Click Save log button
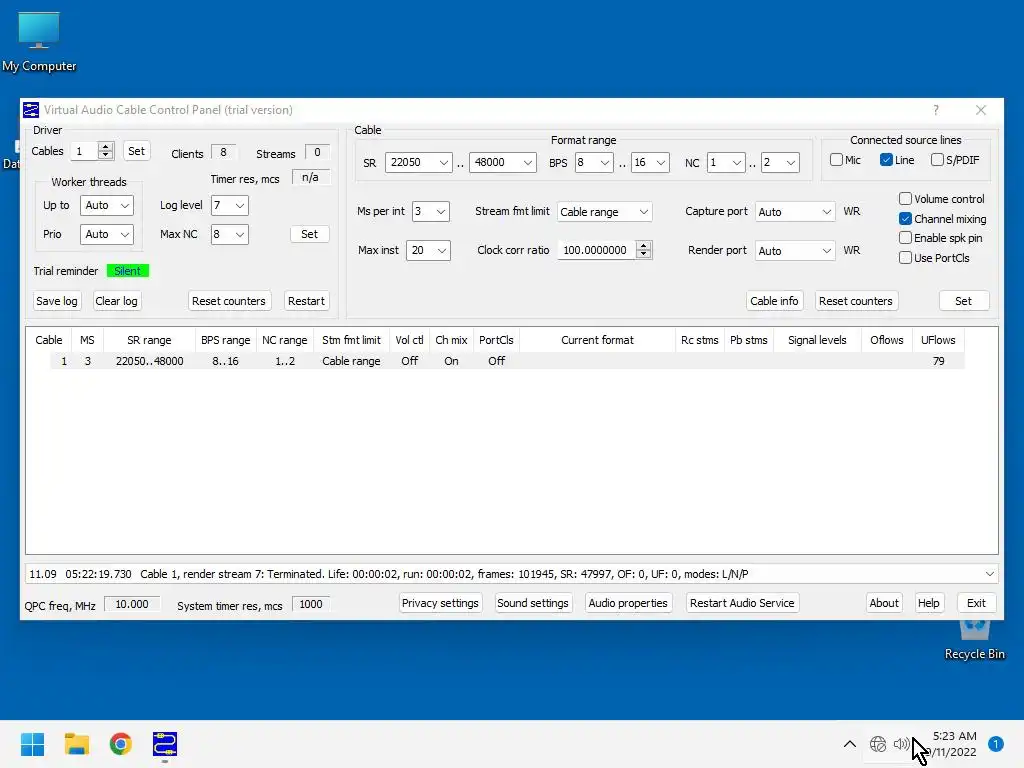 point(57,301)
